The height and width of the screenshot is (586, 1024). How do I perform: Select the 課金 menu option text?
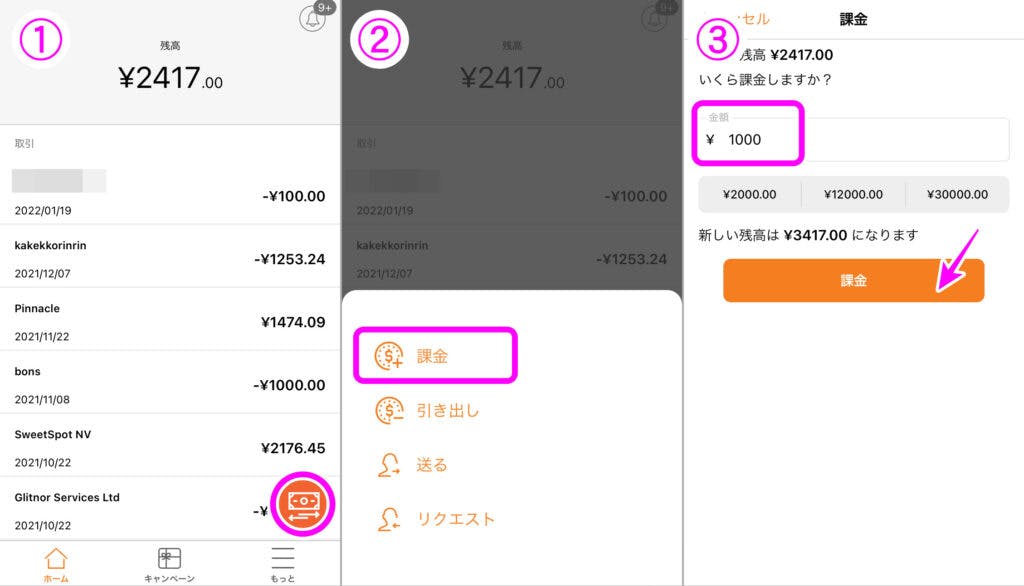[x=432, y=356]
